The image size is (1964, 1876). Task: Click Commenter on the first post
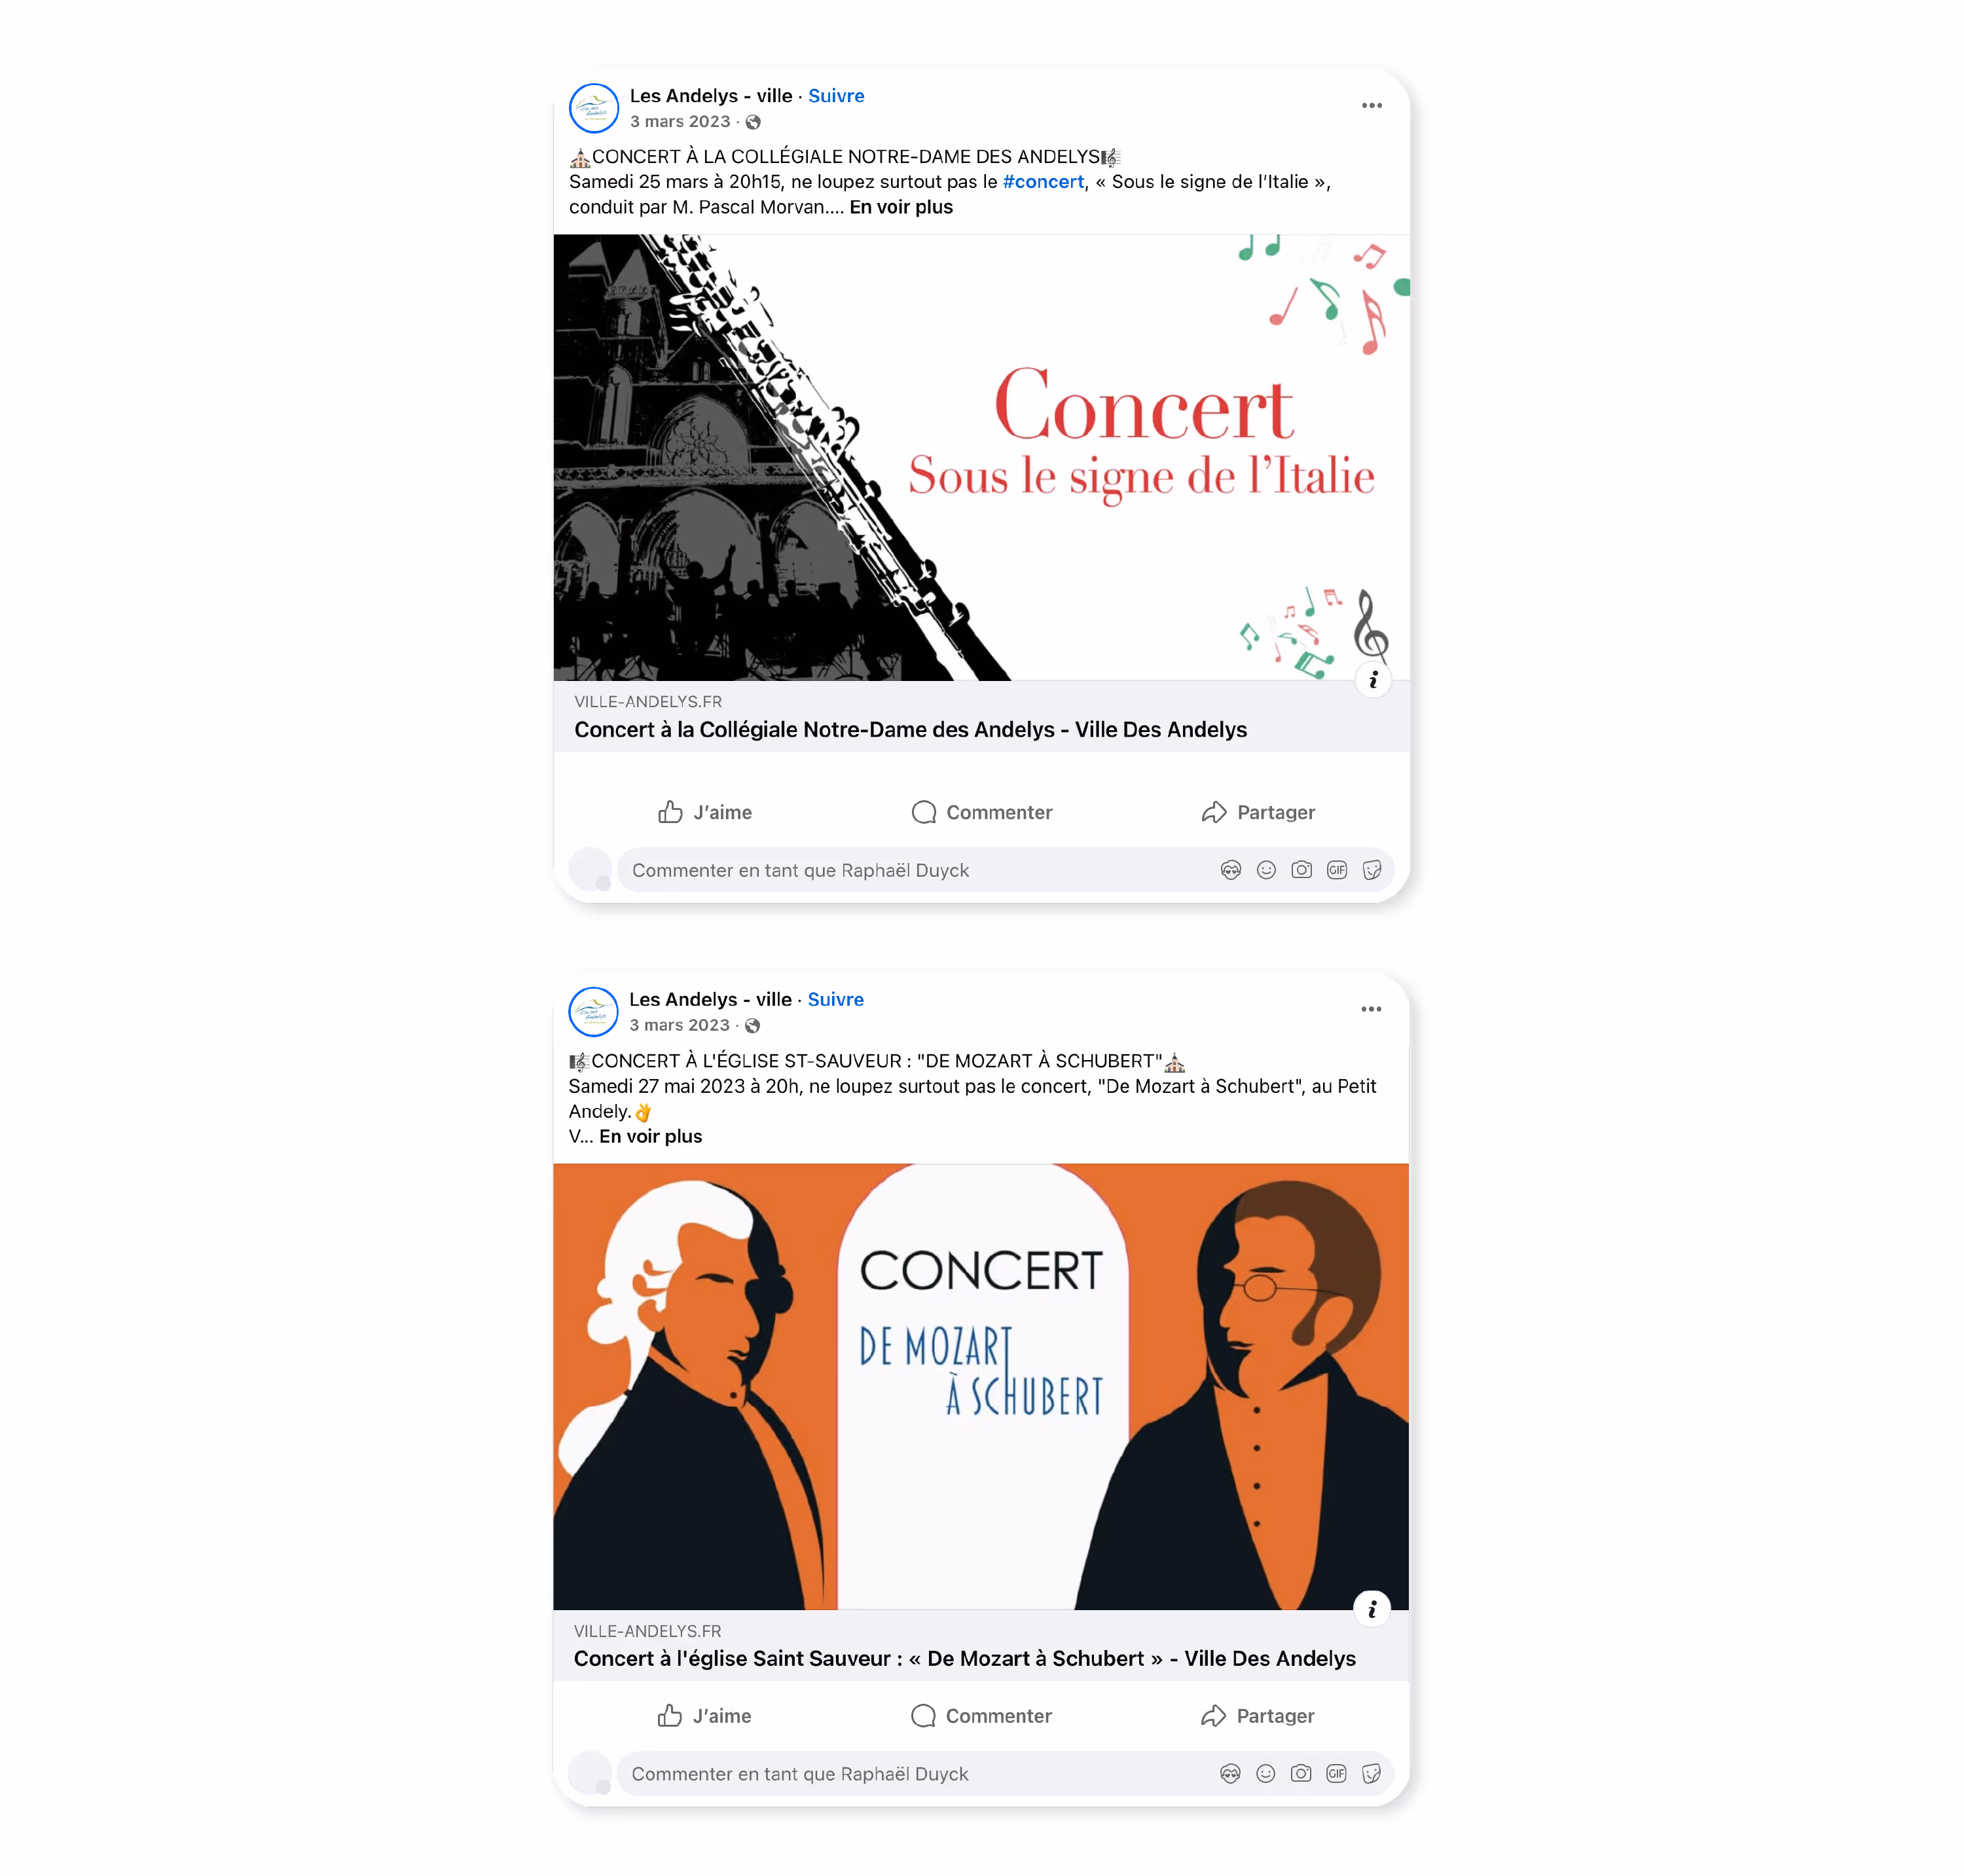[x=981, y=812]
